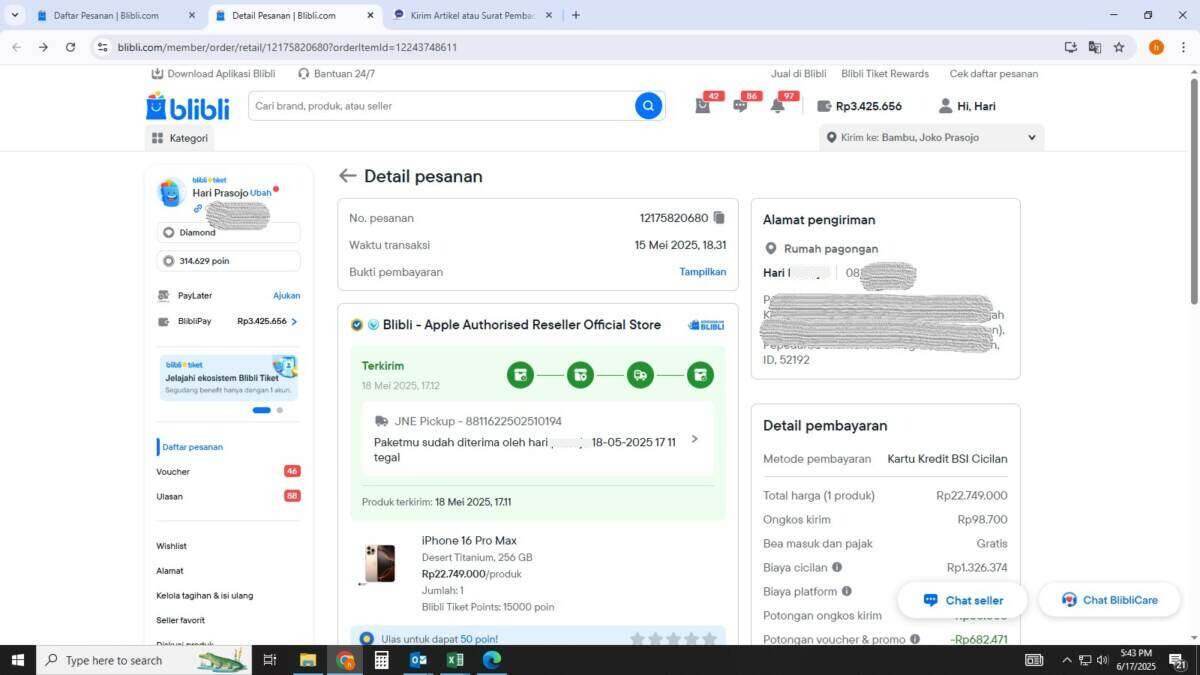
Task: Click the Download Aplikasi Blibli link
Action: coord(213,74)
